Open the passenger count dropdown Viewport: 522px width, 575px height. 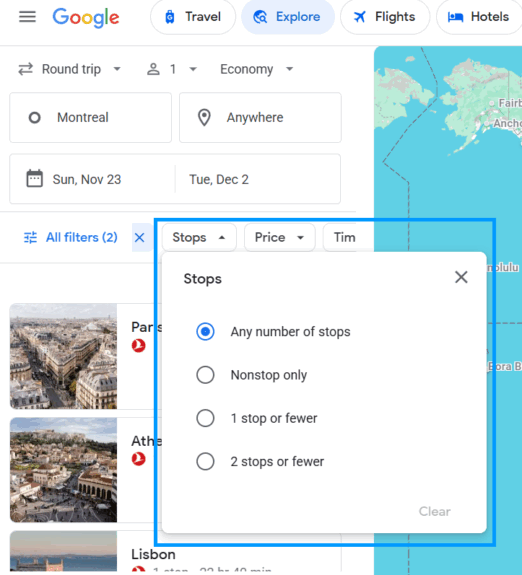[x=172, y=69]
